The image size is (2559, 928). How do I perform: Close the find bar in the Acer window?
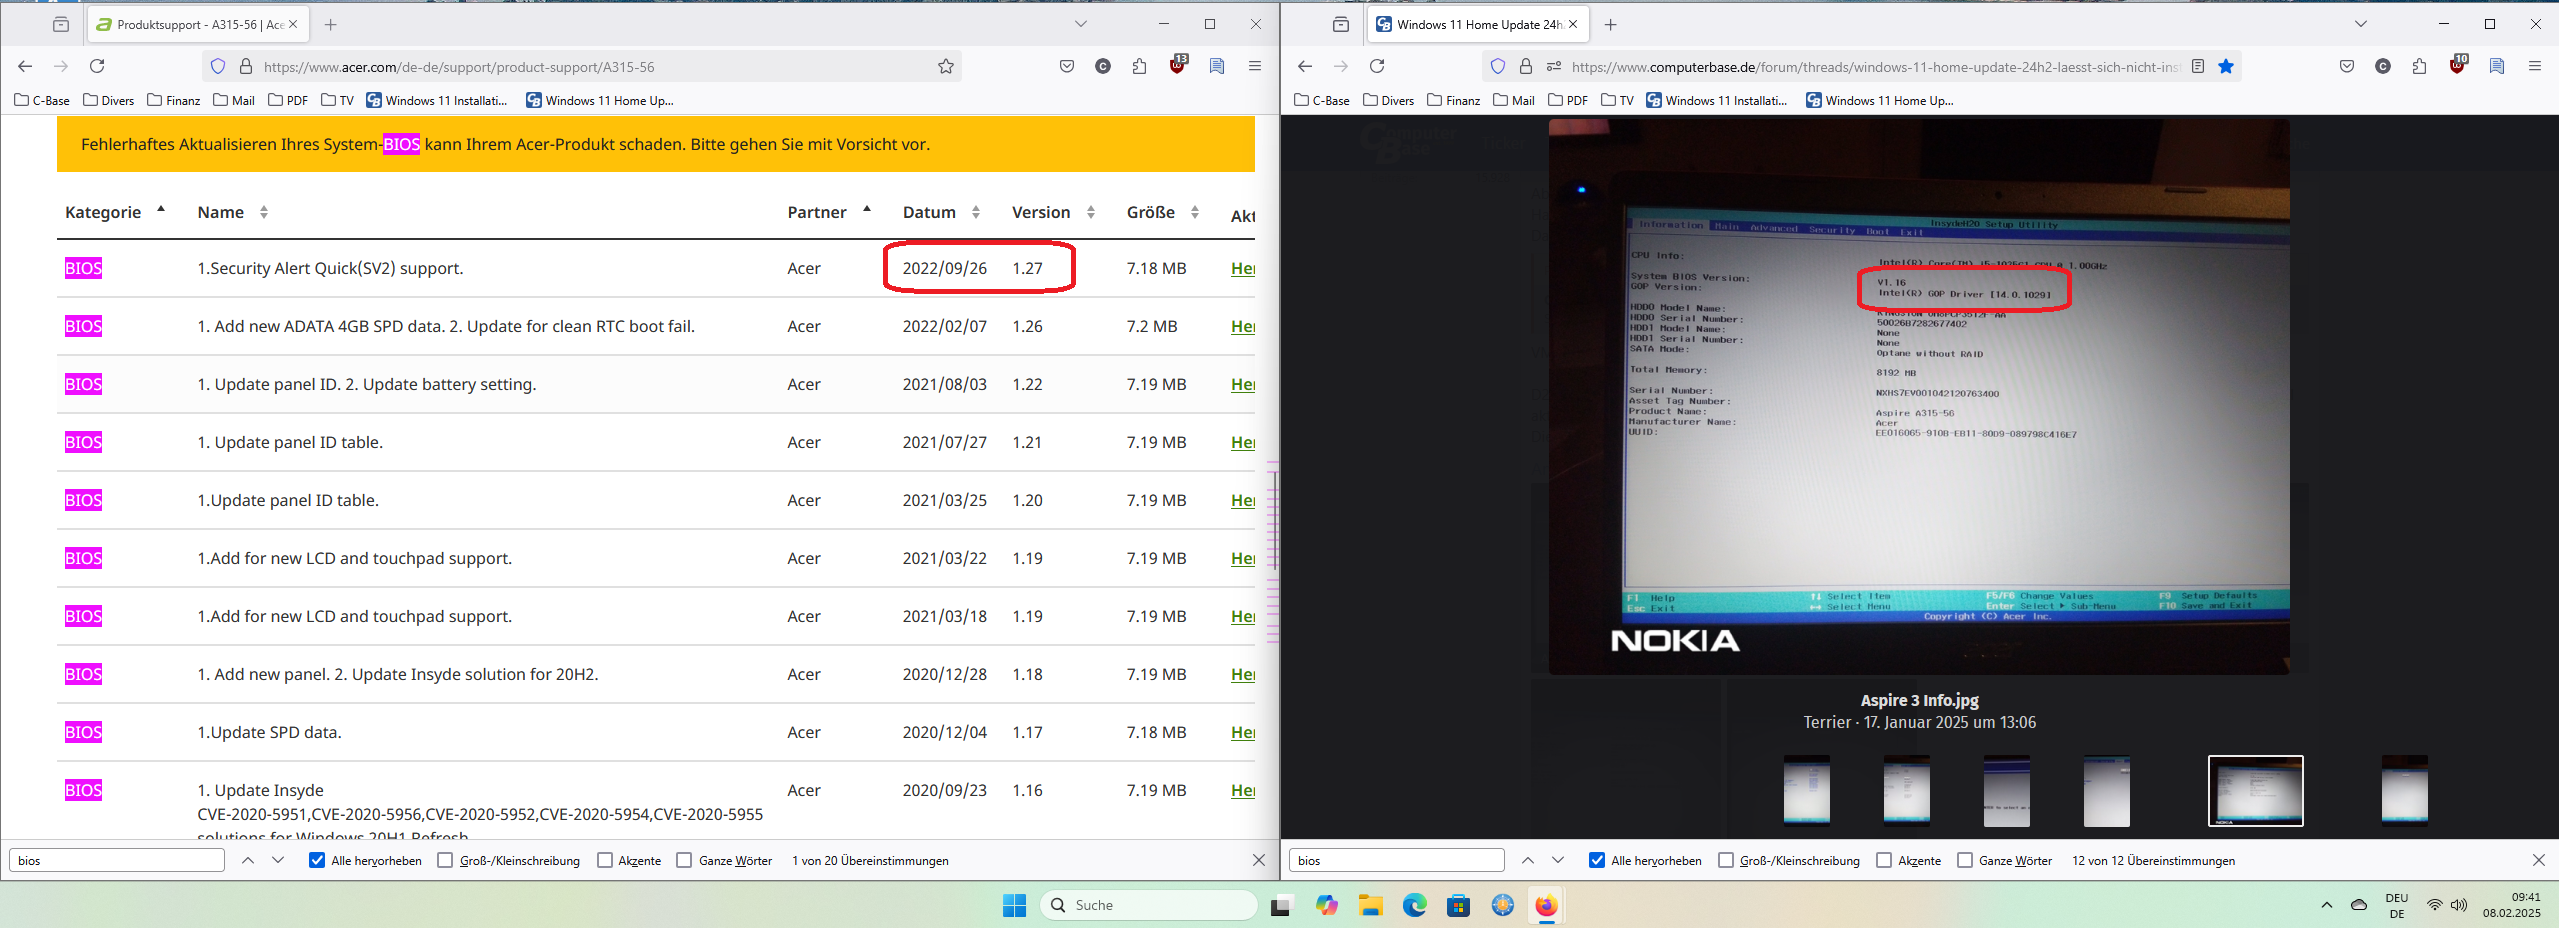click(x=1259, y=860)
